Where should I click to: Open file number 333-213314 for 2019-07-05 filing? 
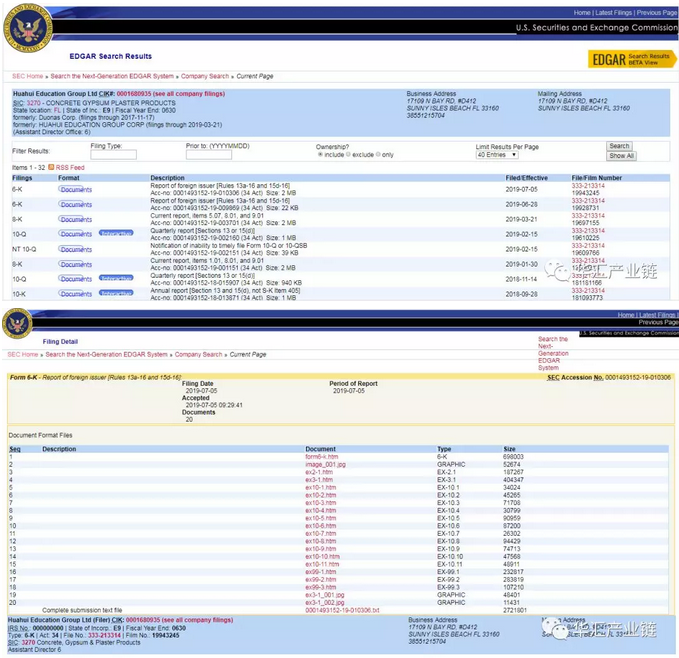click(x=588, y=186)
